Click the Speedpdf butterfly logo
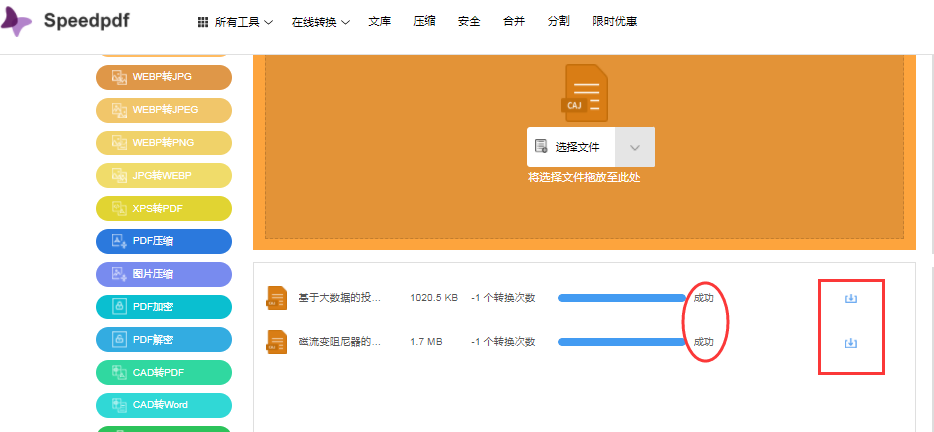 pos(15,22)
